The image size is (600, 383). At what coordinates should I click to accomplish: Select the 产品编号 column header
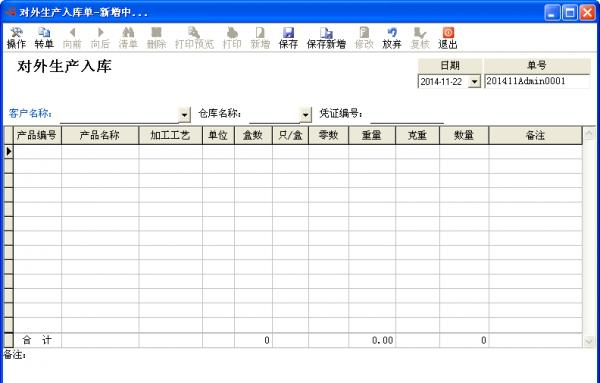pyautogui.click(x=37, y=135)
